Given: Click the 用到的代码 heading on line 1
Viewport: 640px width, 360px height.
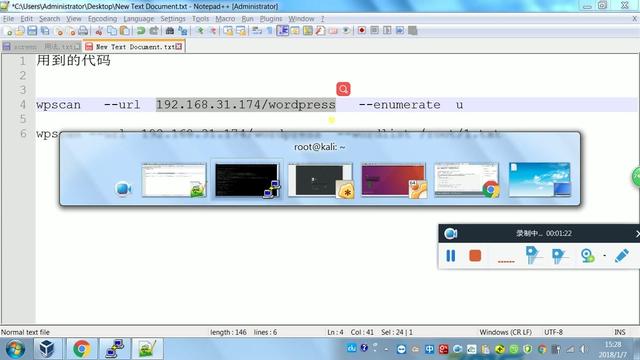Looking at the screenshot, I should click(73, 60).
